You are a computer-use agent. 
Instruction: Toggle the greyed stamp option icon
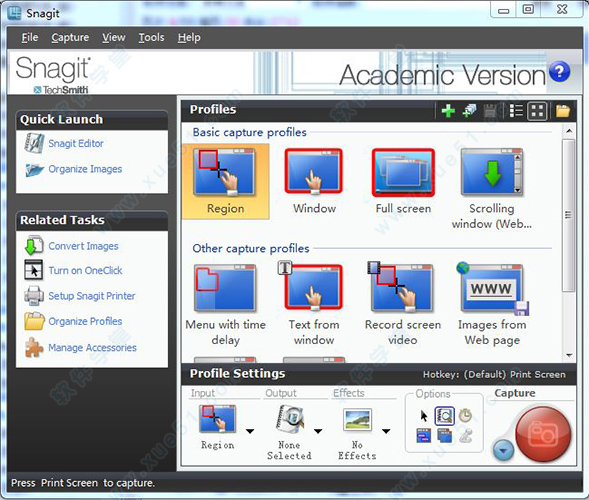pos(466,436)
